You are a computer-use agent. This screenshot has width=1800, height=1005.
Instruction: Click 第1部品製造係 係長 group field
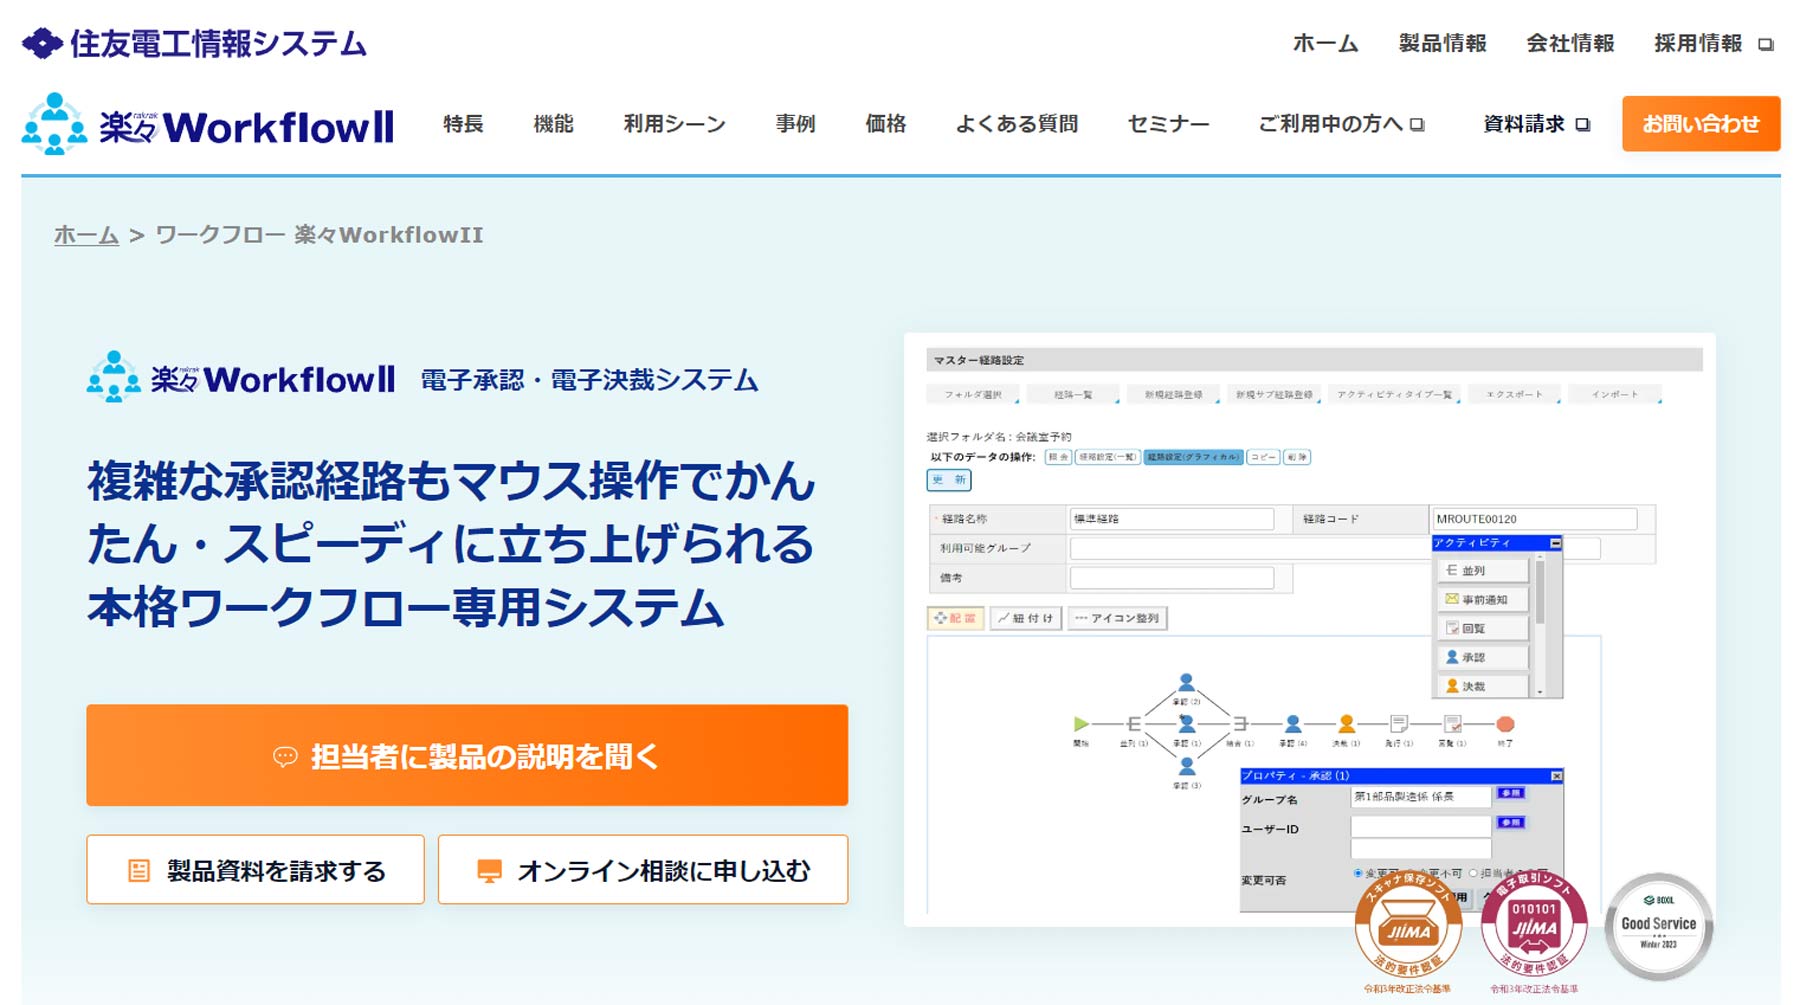pos(1420,797)
